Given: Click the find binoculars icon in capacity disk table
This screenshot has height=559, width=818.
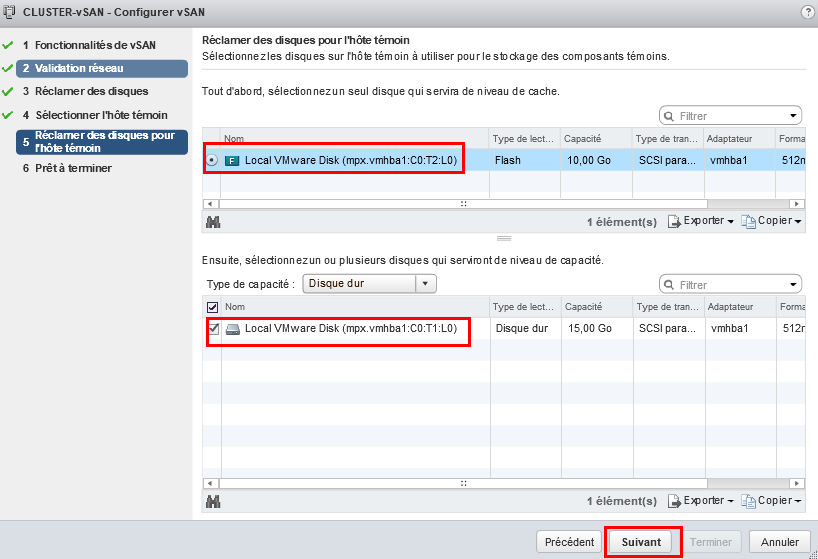Looking at the screenshot, I should [x=213, y=502].
